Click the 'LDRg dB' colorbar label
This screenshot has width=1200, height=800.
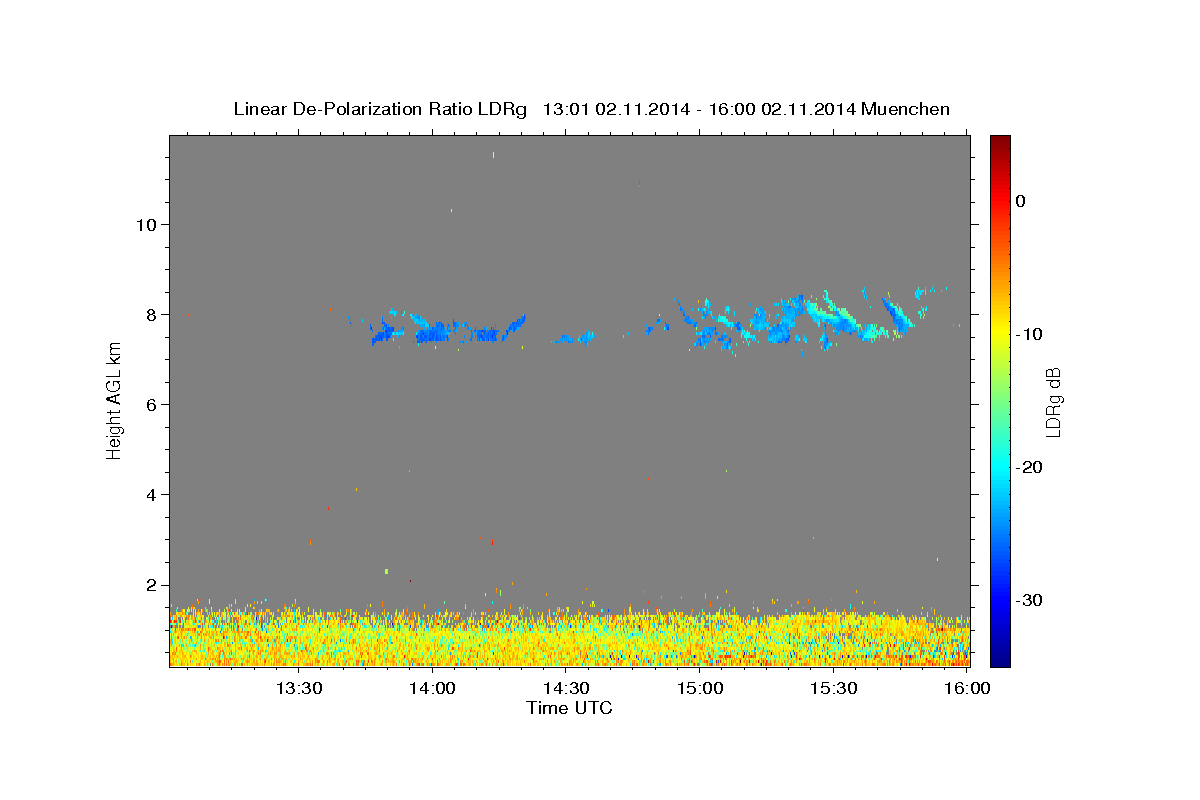pyautogui.click(x=1053, y=401)
